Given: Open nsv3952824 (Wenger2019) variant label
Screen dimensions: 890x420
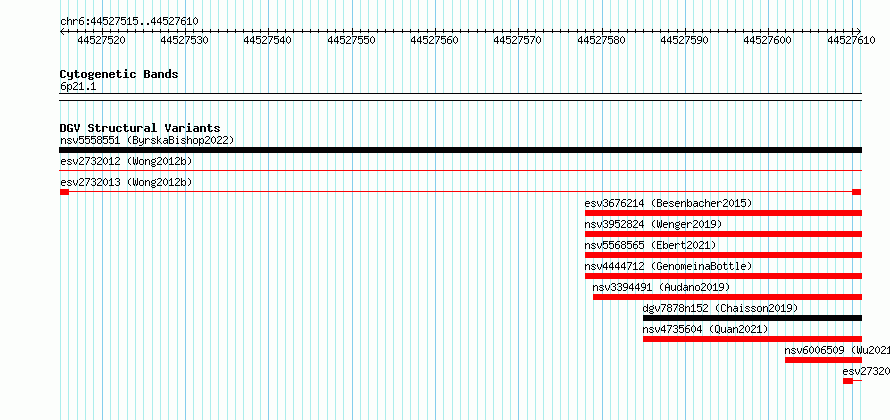Looking at the screenshot, I should (653, 224).
